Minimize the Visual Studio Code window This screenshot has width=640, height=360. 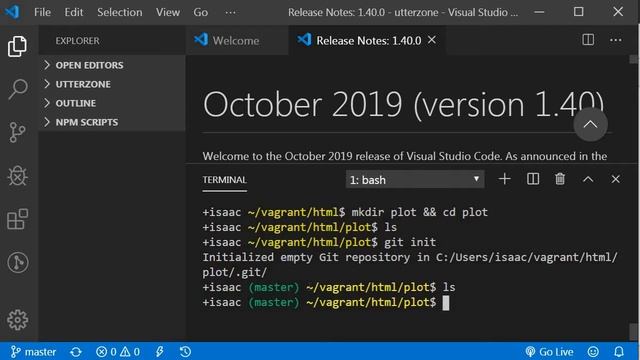click(539, 12)
